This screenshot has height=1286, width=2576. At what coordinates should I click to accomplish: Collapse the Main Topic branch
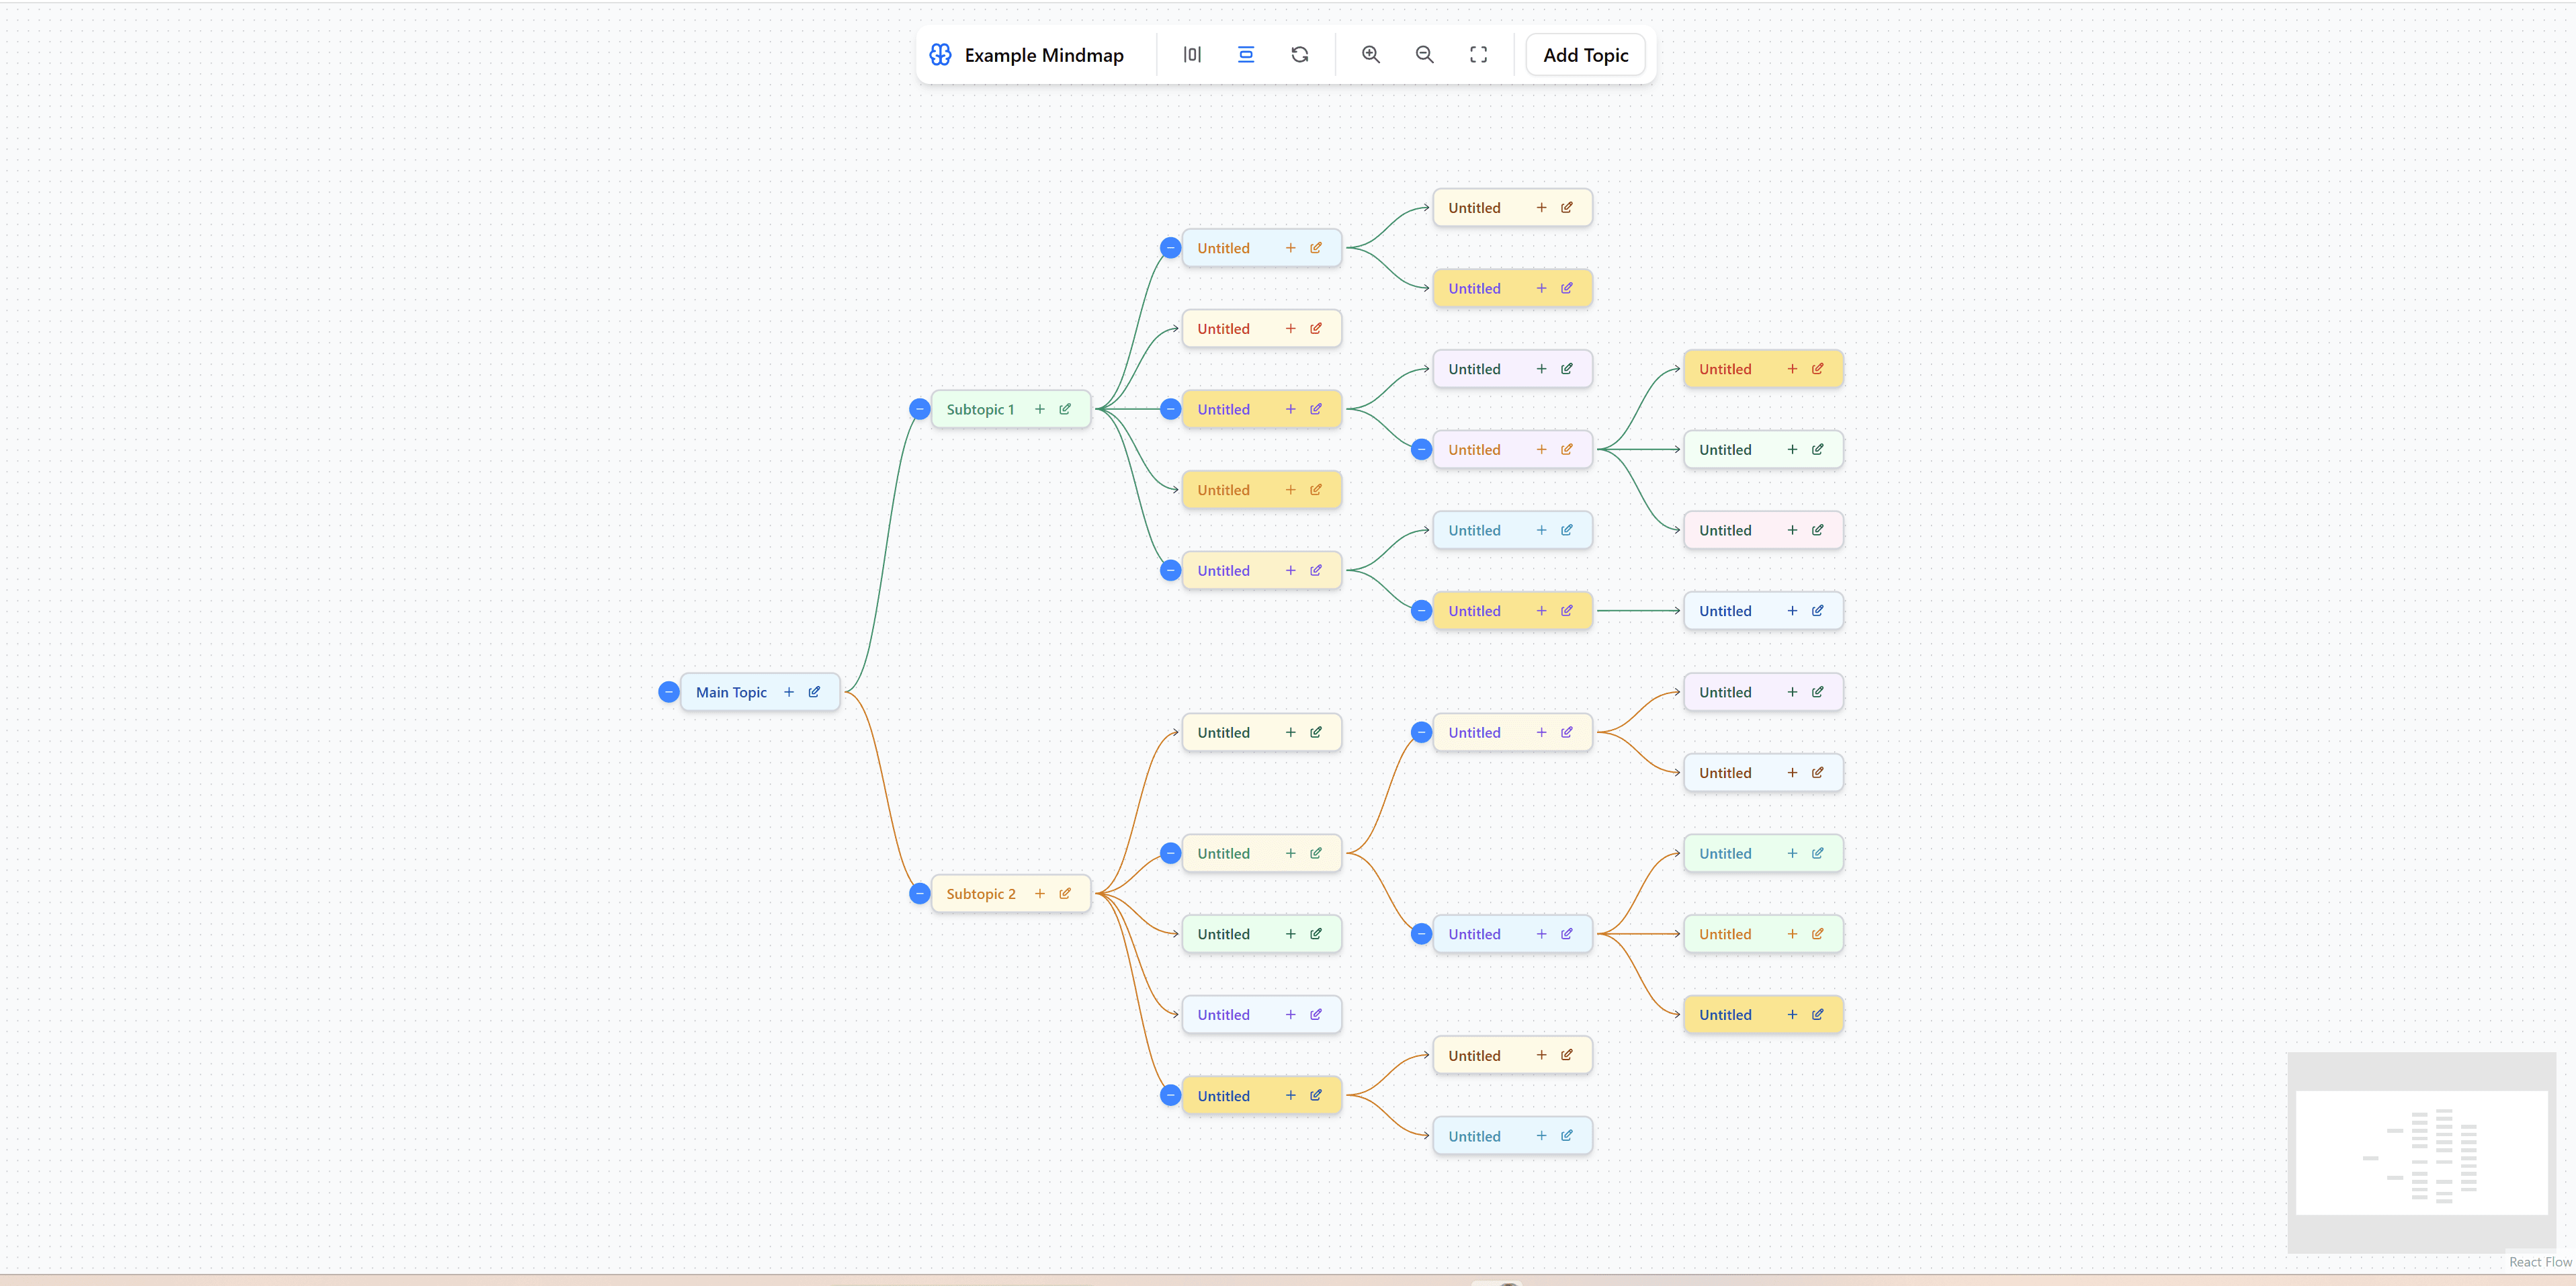click(x=669, y=692)
